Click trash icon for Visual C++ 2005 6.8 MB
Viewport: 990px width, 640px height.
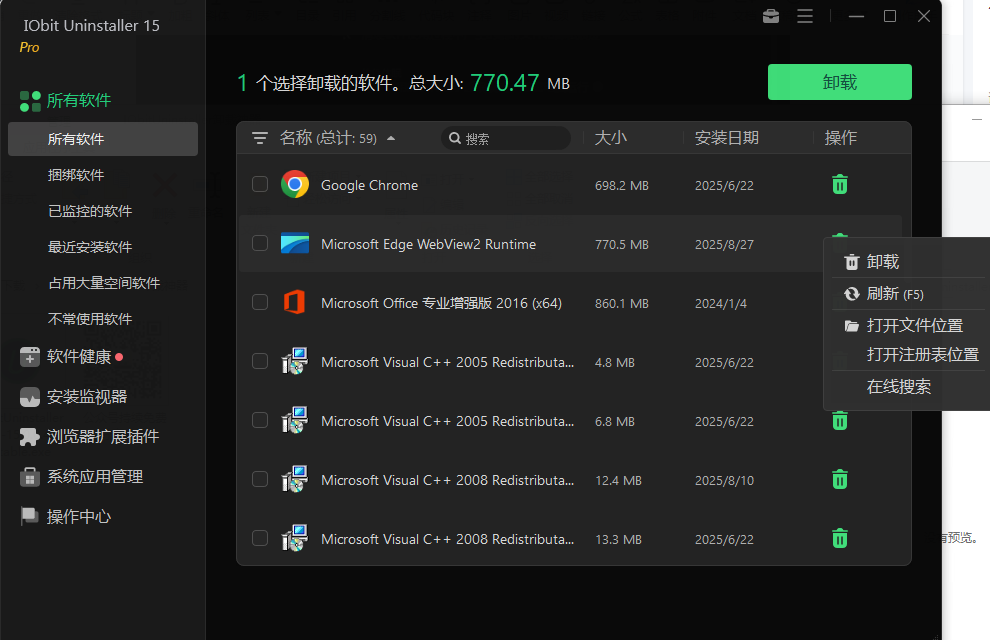pyautogui.click(x=840, y=421)
